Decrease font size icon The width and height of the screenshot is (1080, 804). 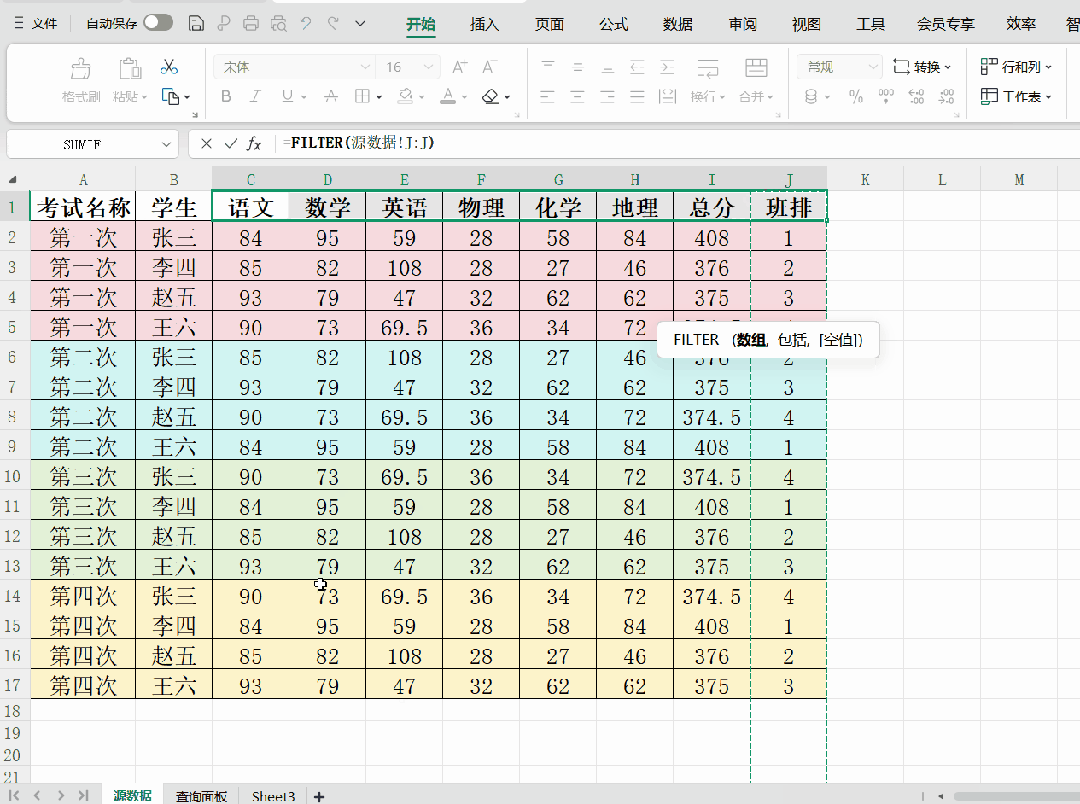point(489,67)
